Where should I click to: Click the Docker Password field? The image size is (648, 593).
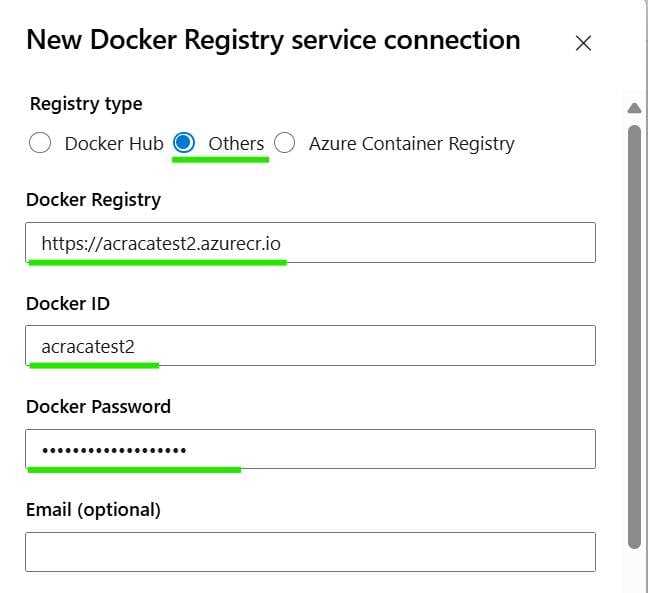coord(310,449)
